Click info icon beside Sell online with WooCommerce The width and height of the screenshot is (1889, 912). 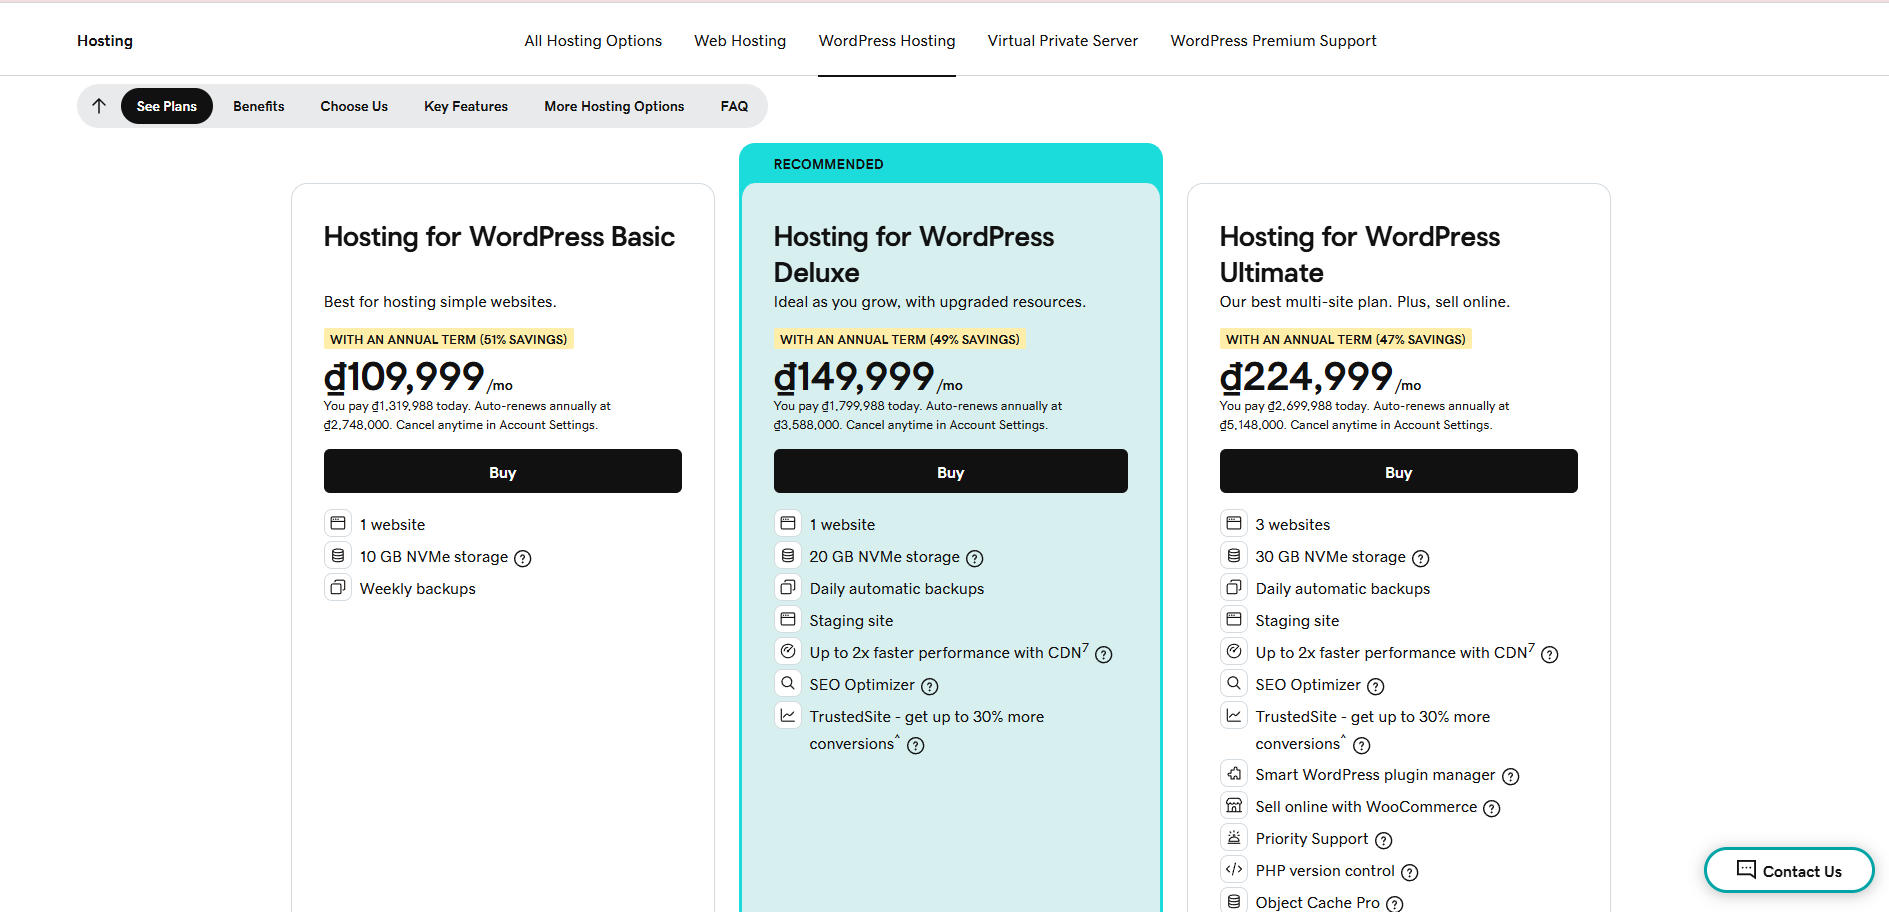[x=1491, y=808]
